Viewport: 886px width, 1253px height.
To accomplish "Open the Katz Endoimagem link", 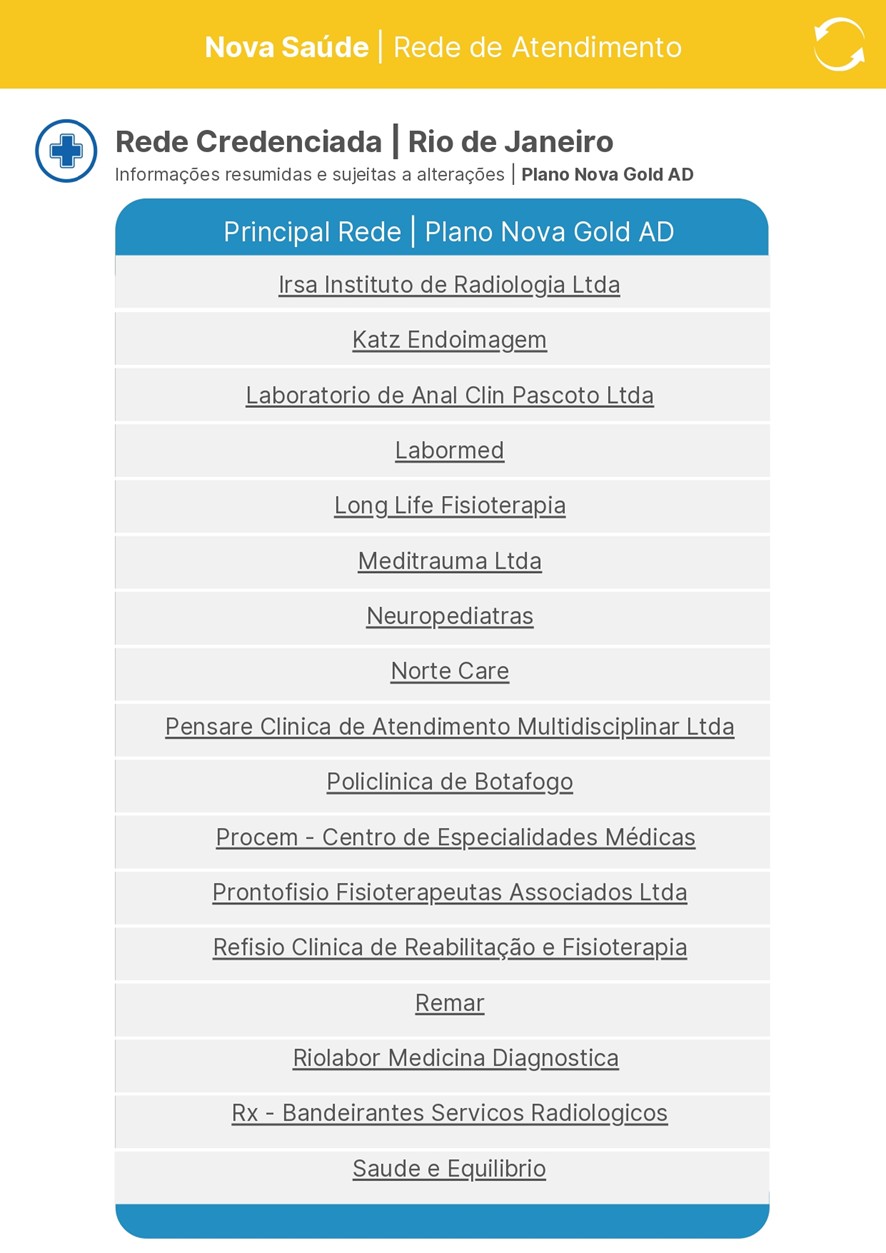I will point(449,340).
